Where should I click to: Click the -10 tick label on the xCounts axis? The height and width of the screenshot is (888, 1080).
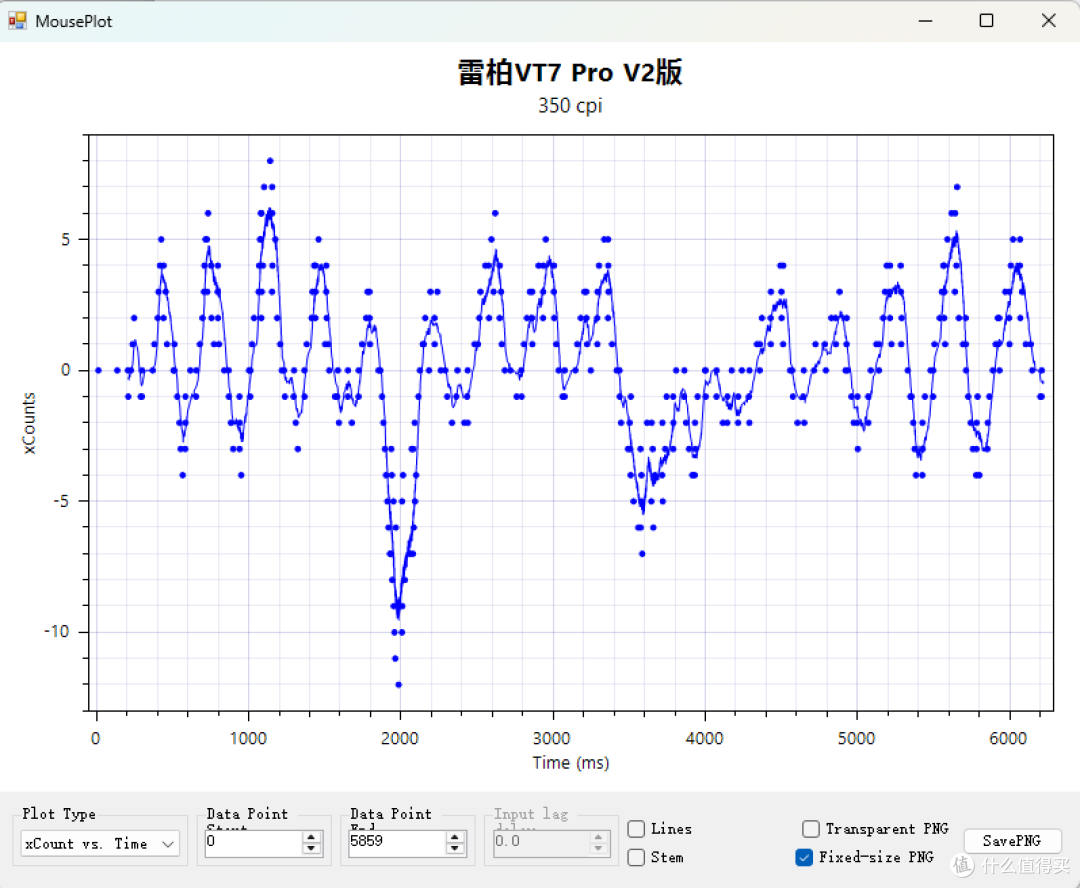tap(57, 631)
